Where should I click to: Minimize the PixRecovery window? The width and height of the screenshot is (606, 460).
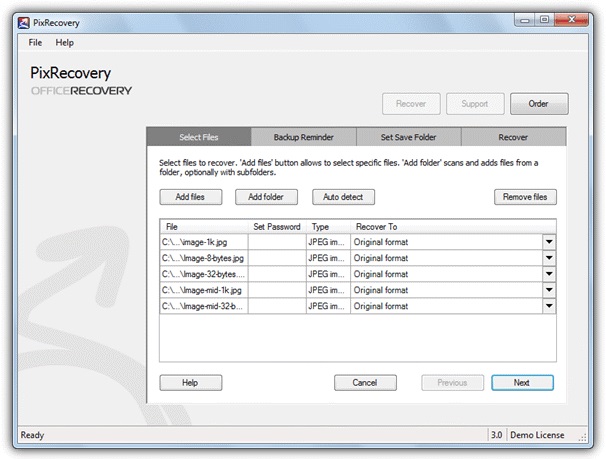pos(525,20)
